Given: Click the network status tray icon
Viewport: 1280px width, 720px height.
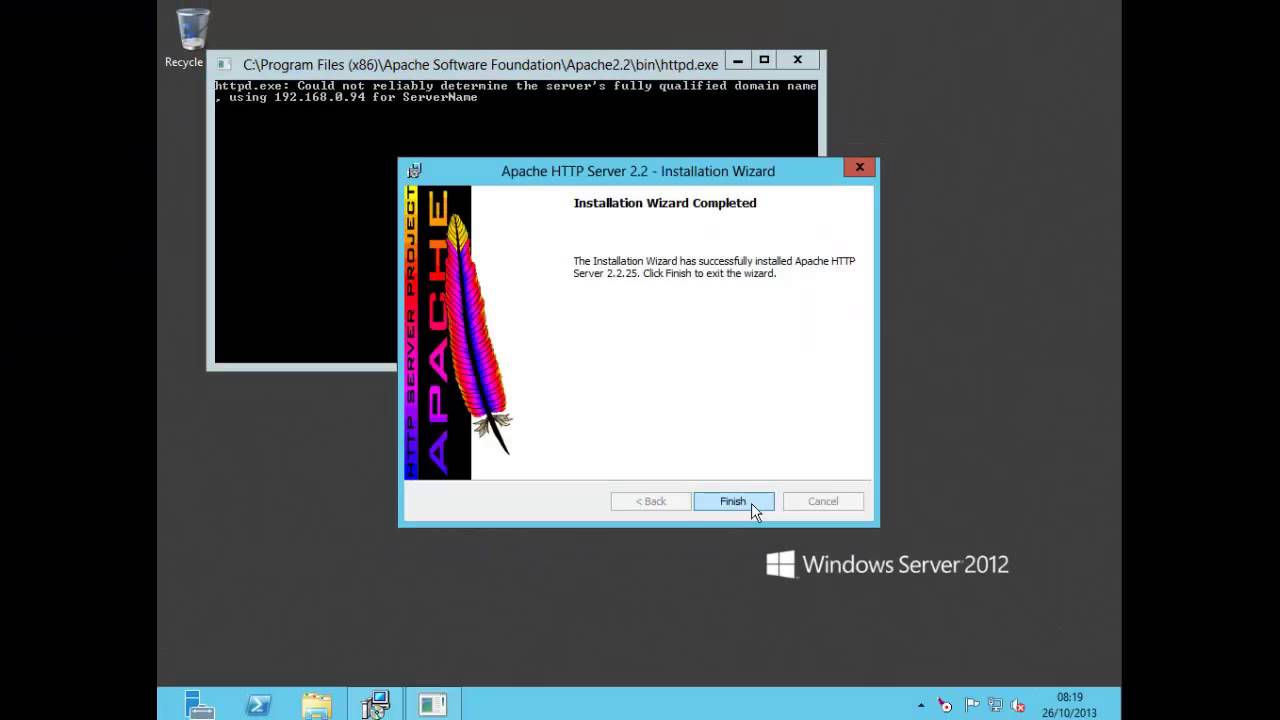Looking at the screenshot, I should pyautogui.click(x=995, y=706).
